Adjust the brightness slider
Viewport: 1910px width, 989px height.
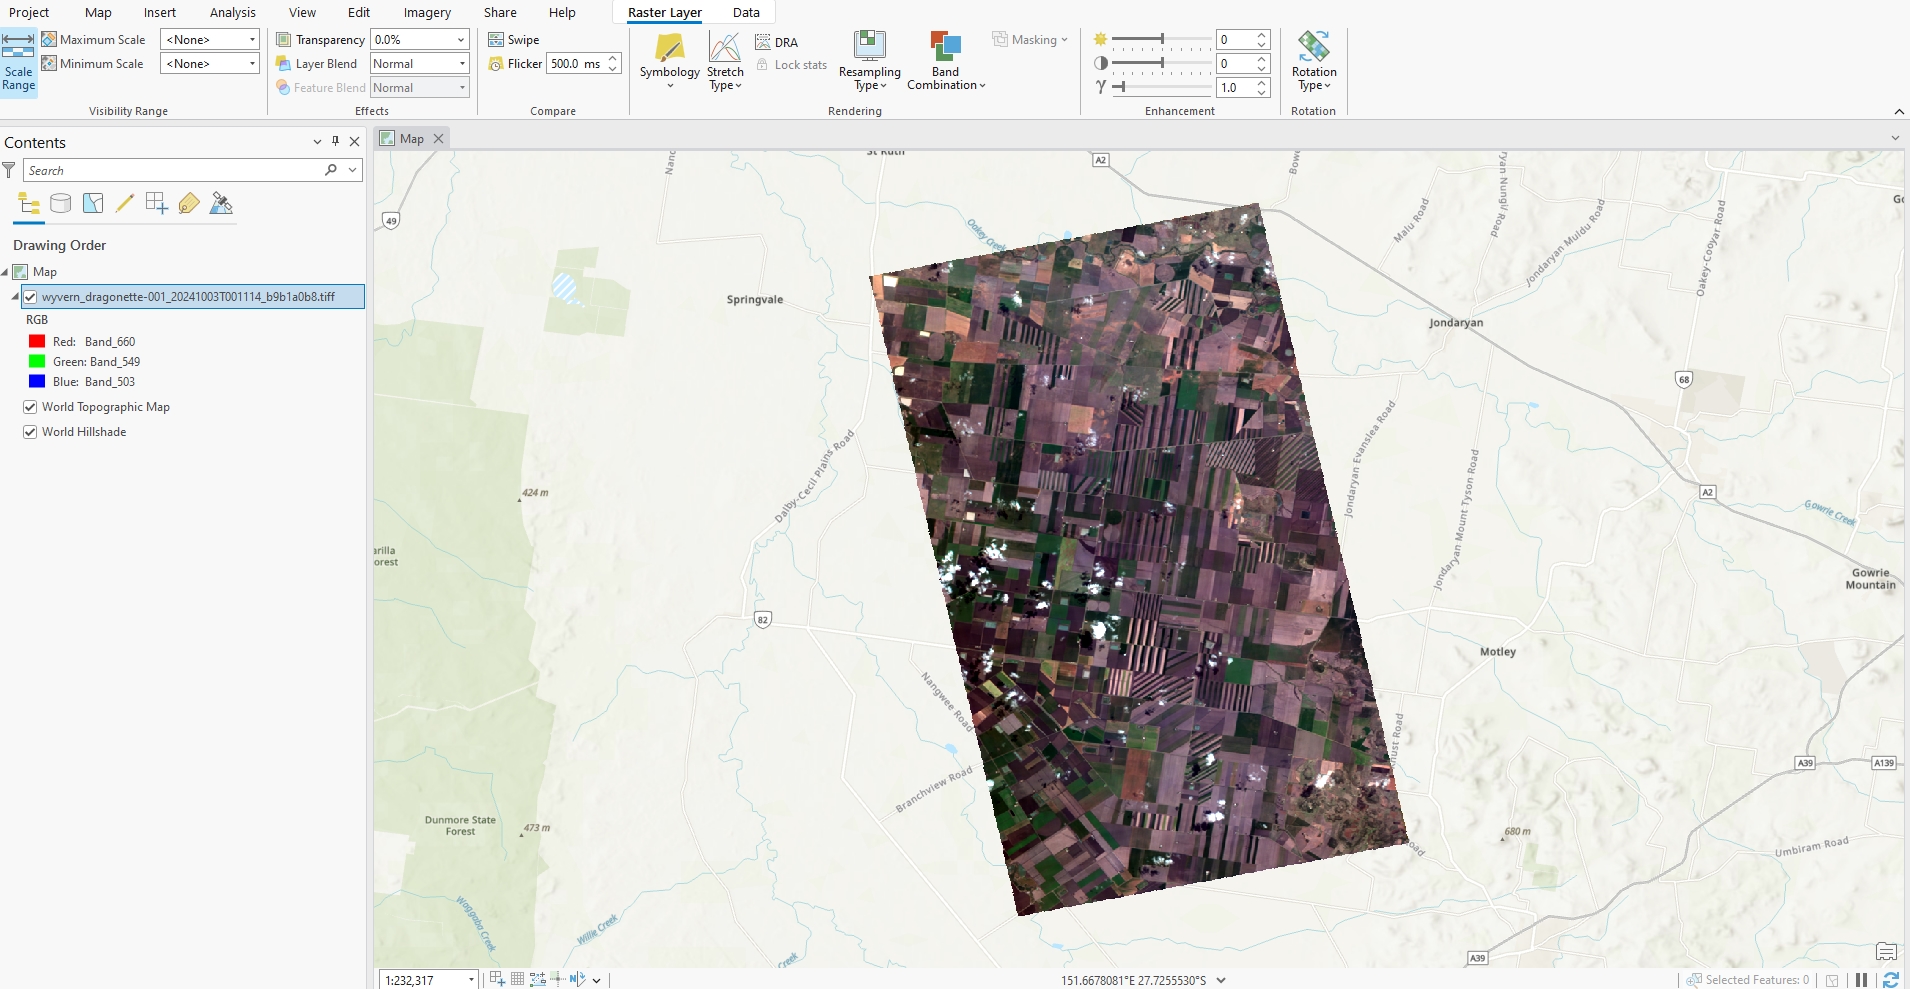tap(1161, 39)
